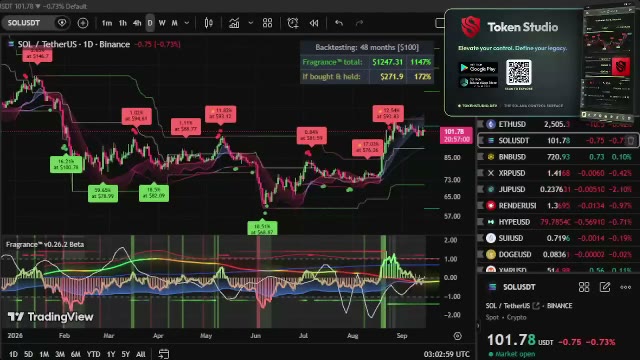Toggle the SOLUSDT watchlist flag
Screen dimensions: 640x360
click(480, 140)
